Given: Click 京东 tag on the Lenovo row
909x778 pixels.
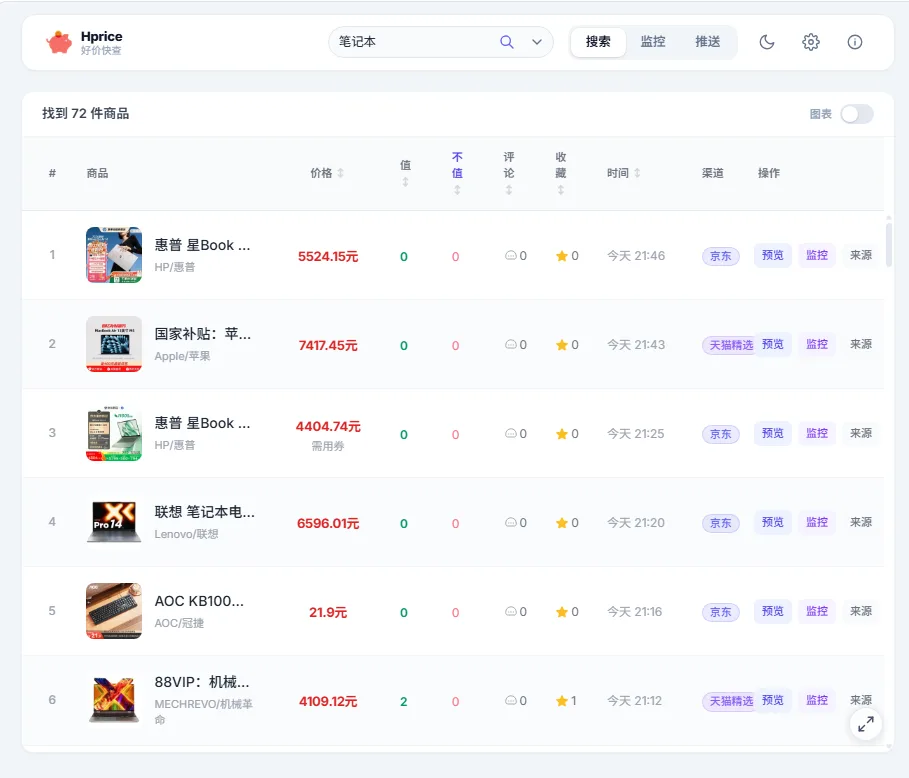Looking at the screenshot, I should 721,523.
